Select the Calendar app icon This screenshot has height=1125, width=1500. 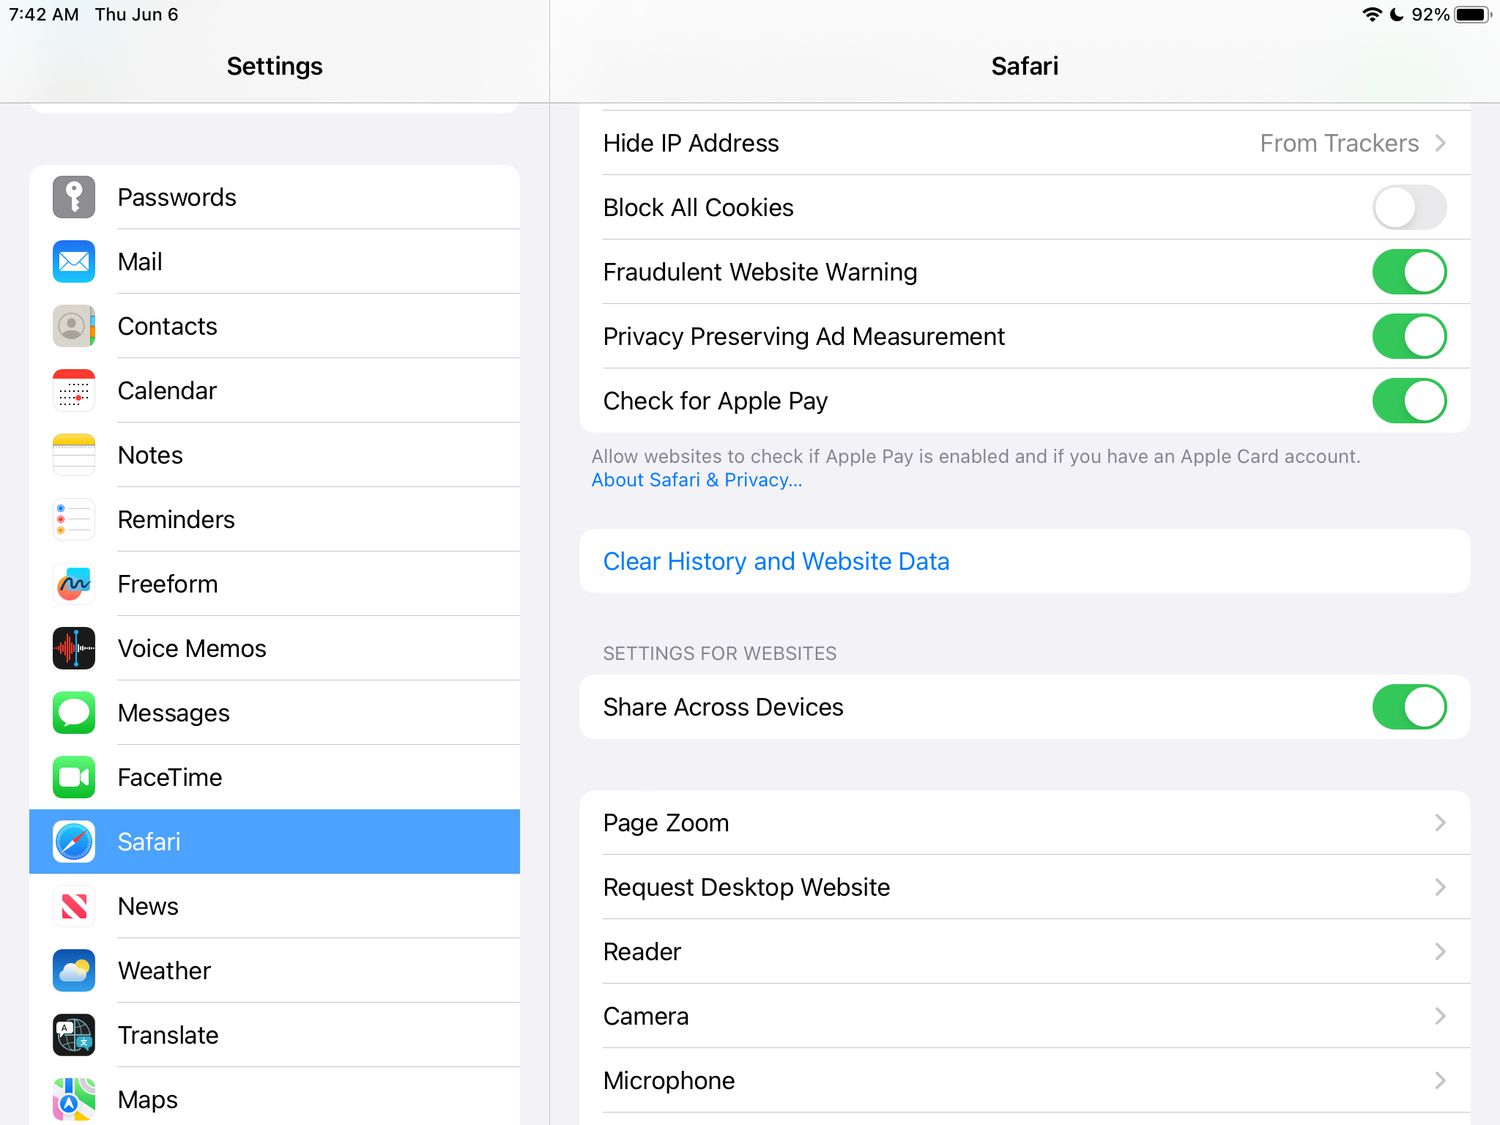tap(74, 391)
